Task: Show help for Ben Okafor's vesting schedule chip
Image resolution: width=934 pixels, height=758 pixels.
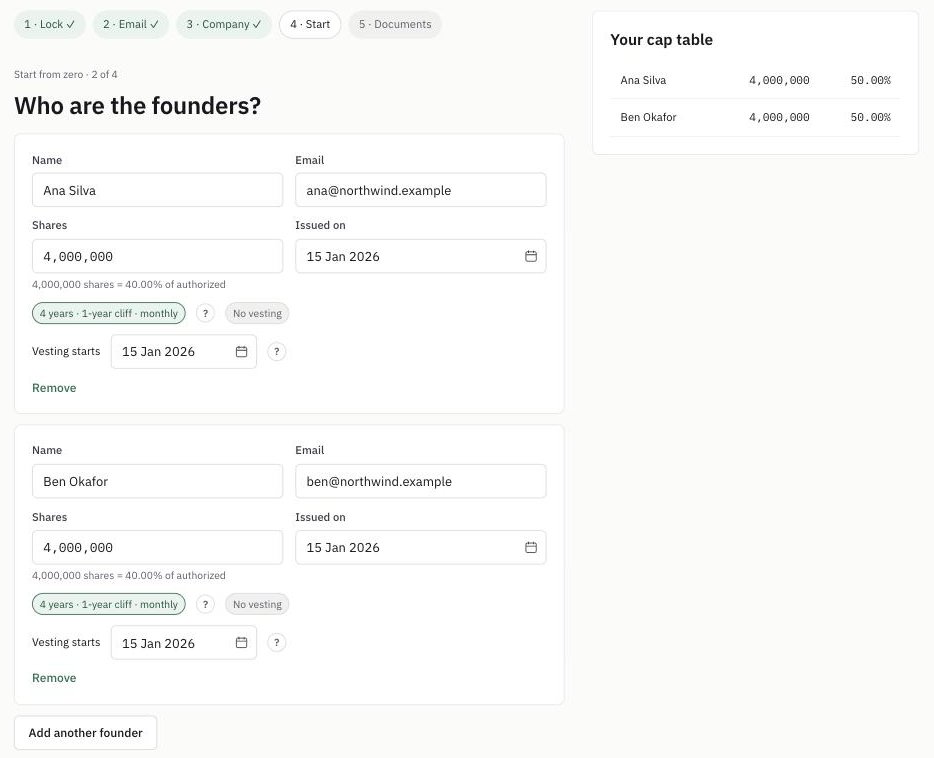Action: tap(205, 604)
